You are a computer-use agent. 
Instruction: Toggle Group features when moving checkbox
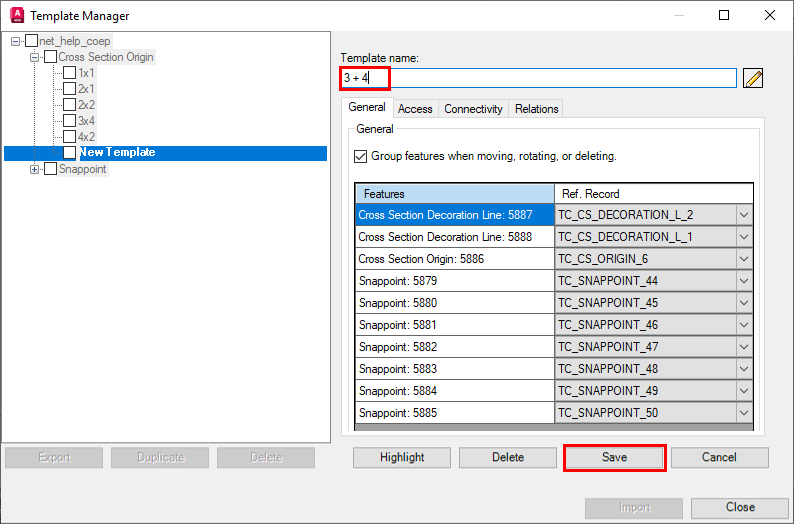tap(361, 157)
